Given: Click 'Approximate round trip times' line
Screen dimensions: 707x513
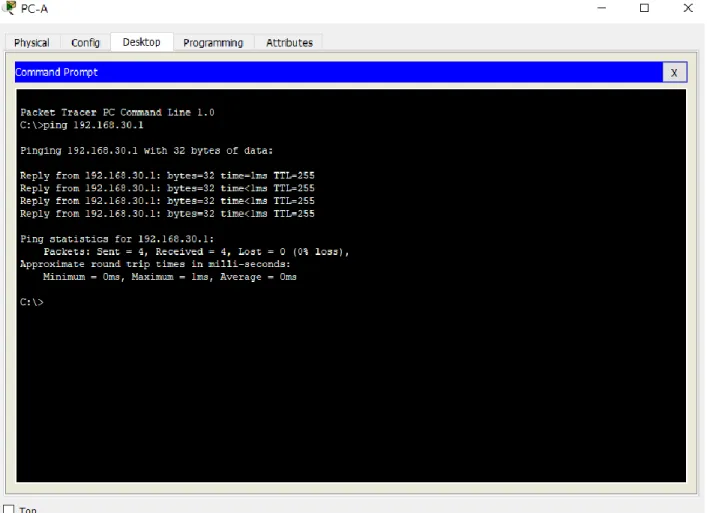Looking at the screenshot, I should point(155,264).
